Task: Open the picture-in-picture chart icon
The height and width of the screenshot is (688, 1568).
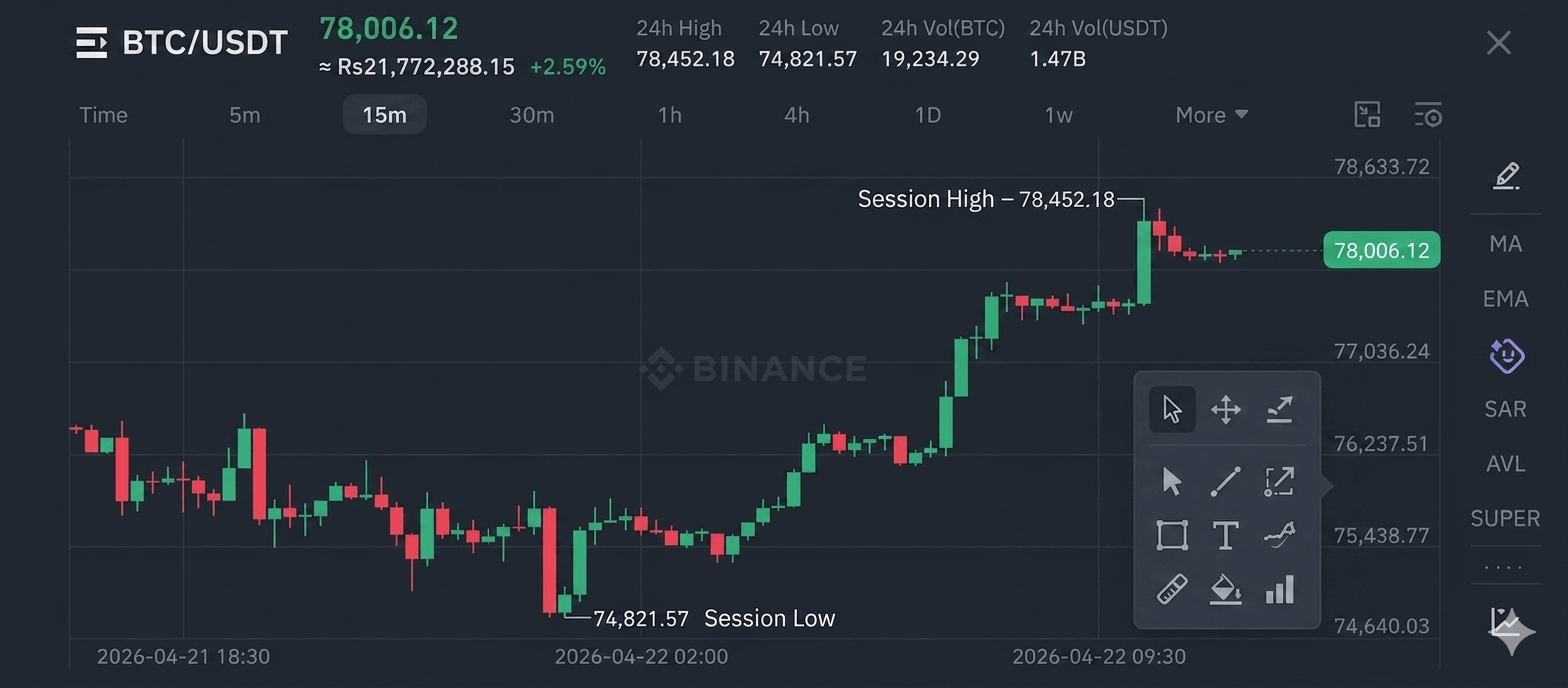Action: [1367, 114]
